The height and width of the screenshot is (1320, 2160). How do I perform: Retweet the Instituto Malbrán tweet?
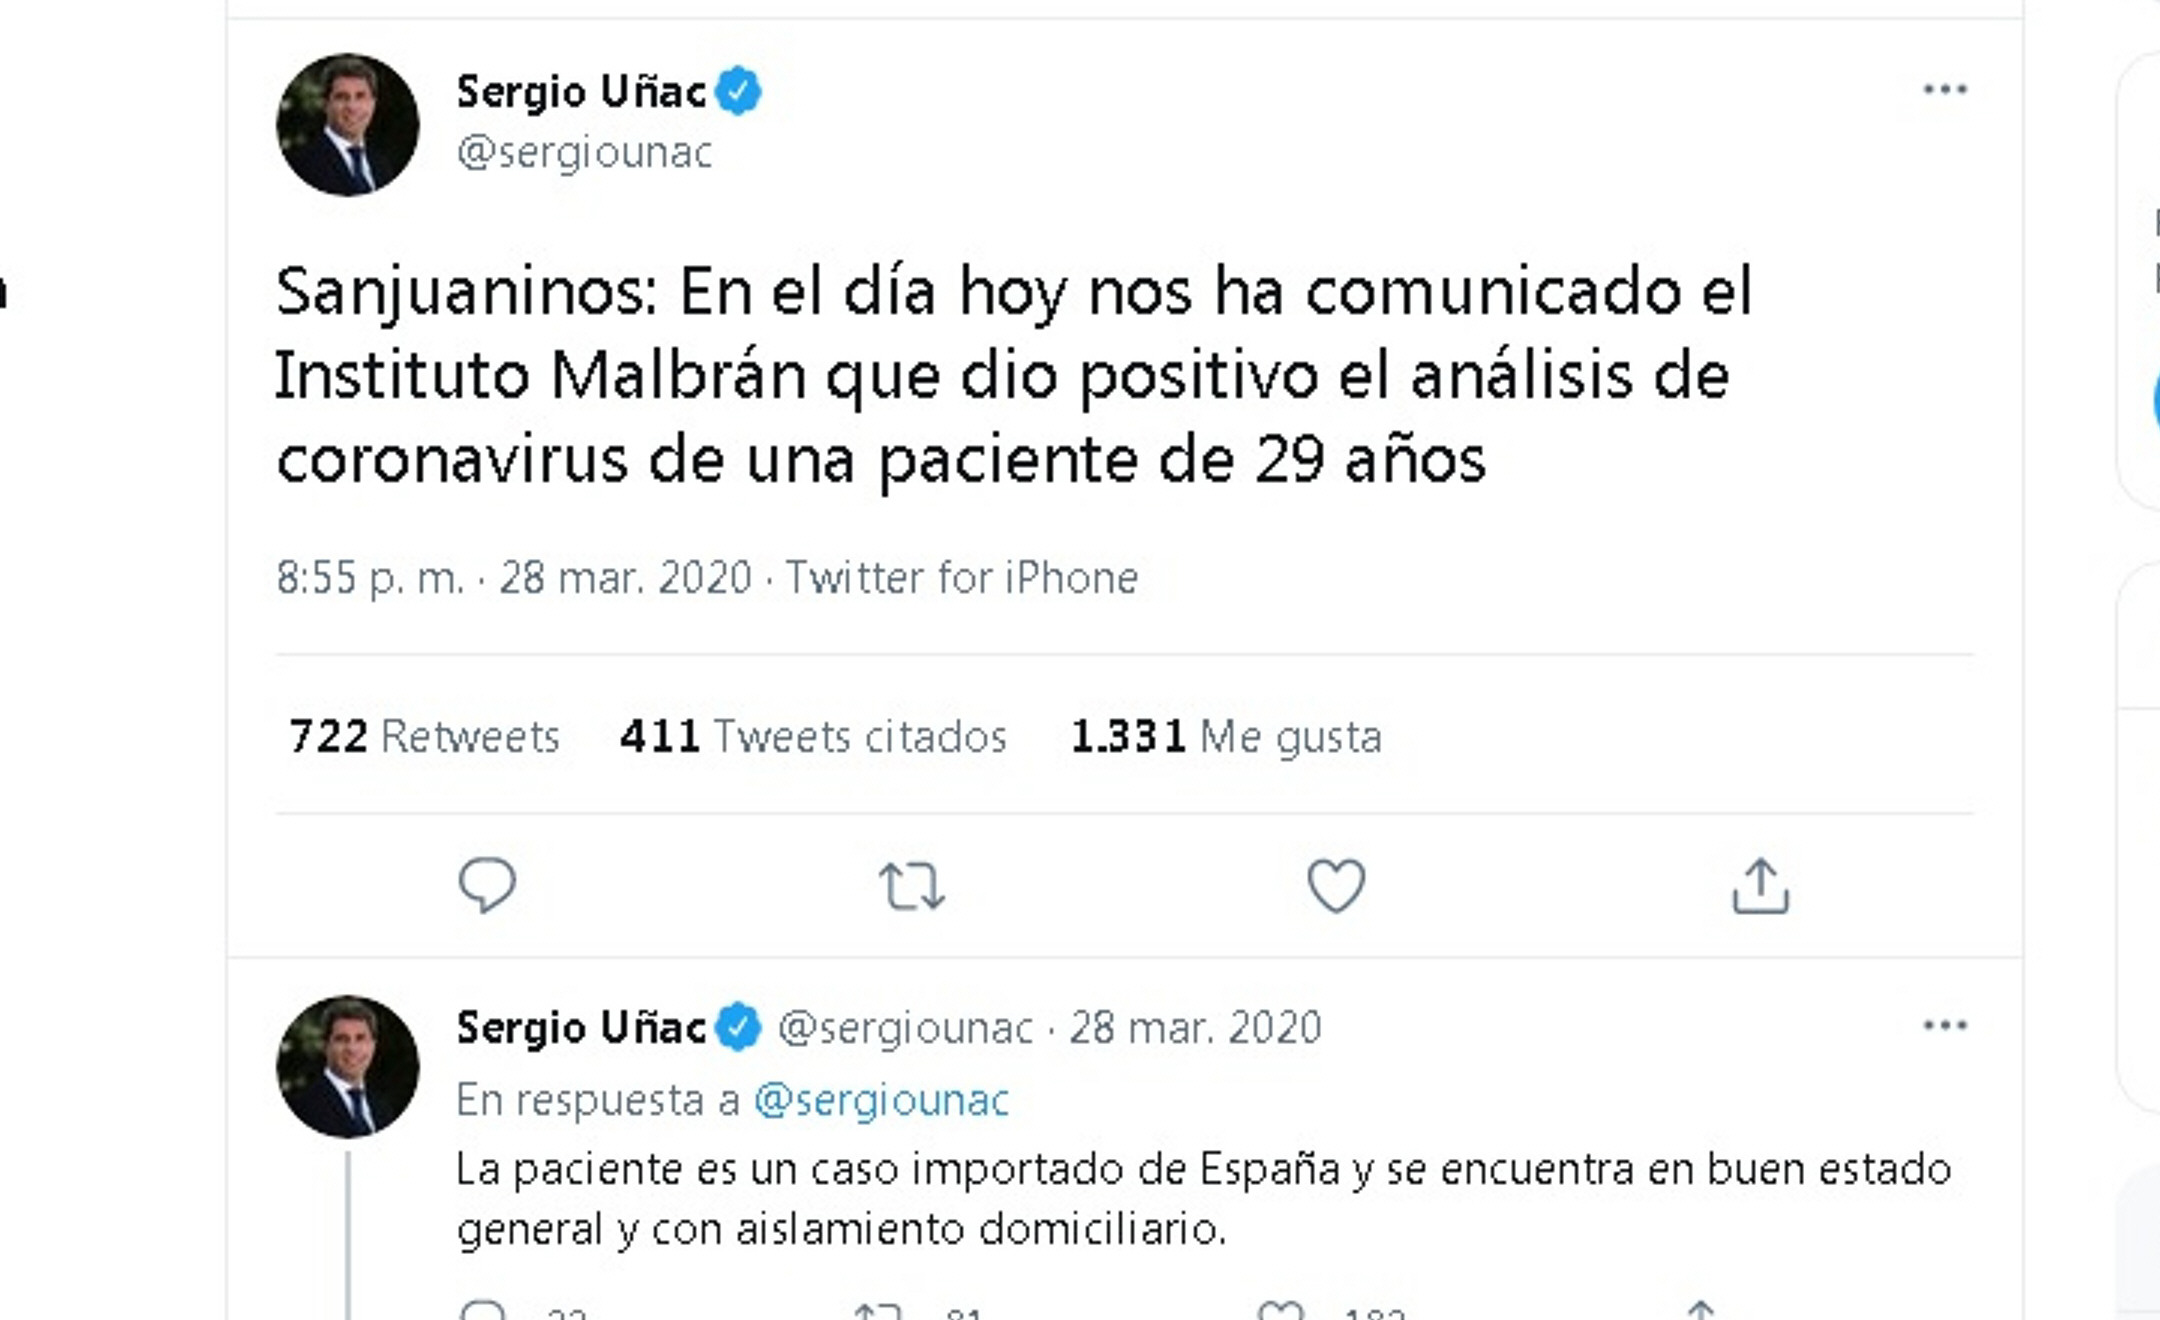tap(911, 886)
